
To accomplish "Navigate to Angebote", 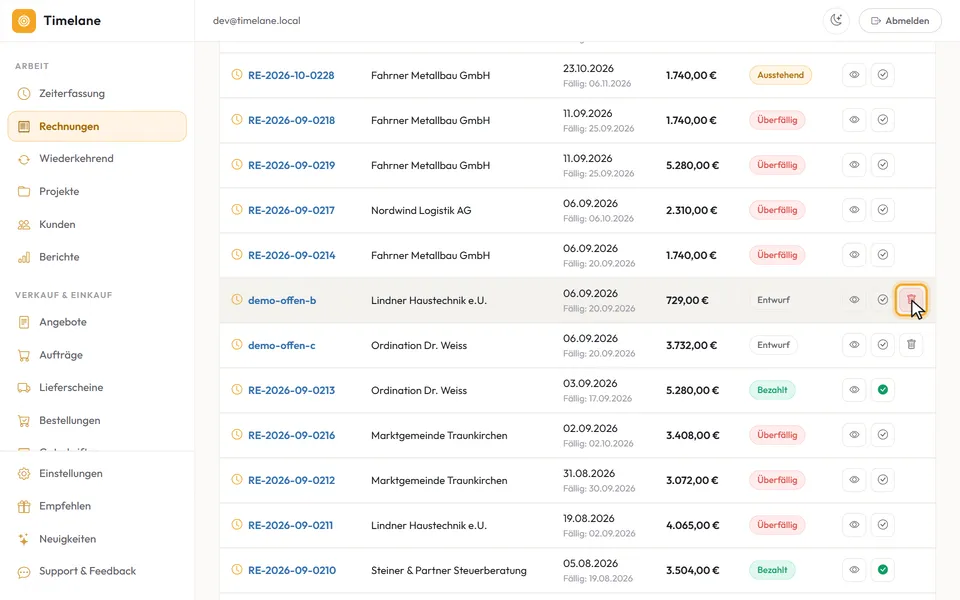I will pos(97,322).
